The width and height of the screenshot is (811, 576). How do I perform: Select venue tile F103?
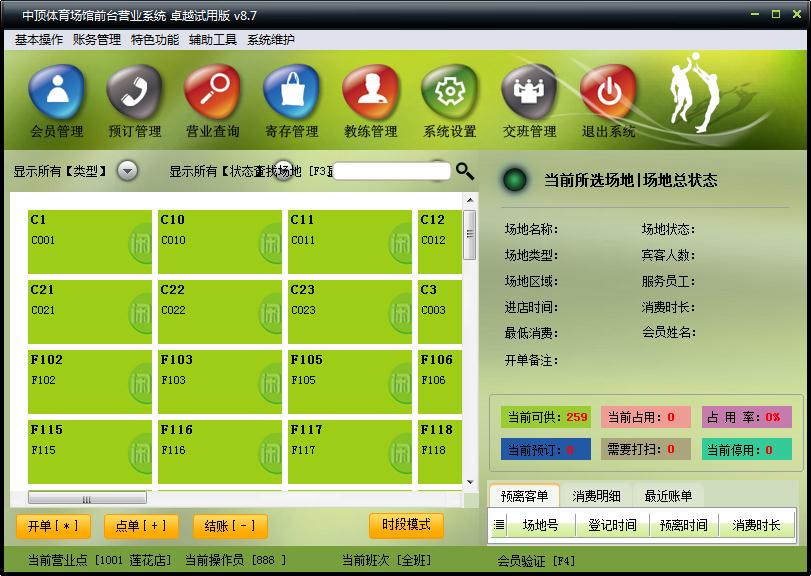point(220,381)
